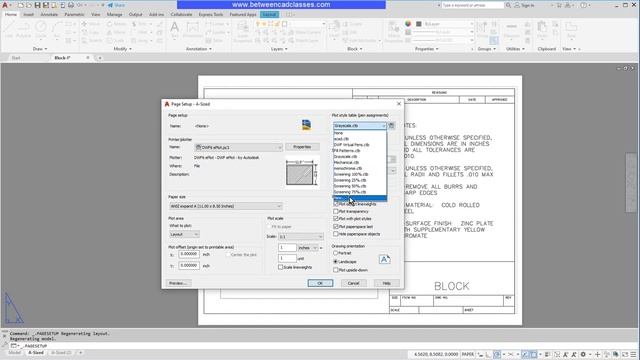This screenshot has height=360, width=640.
Task: Click the Save icon in quick access toolbar
Action: coord(37,5)
